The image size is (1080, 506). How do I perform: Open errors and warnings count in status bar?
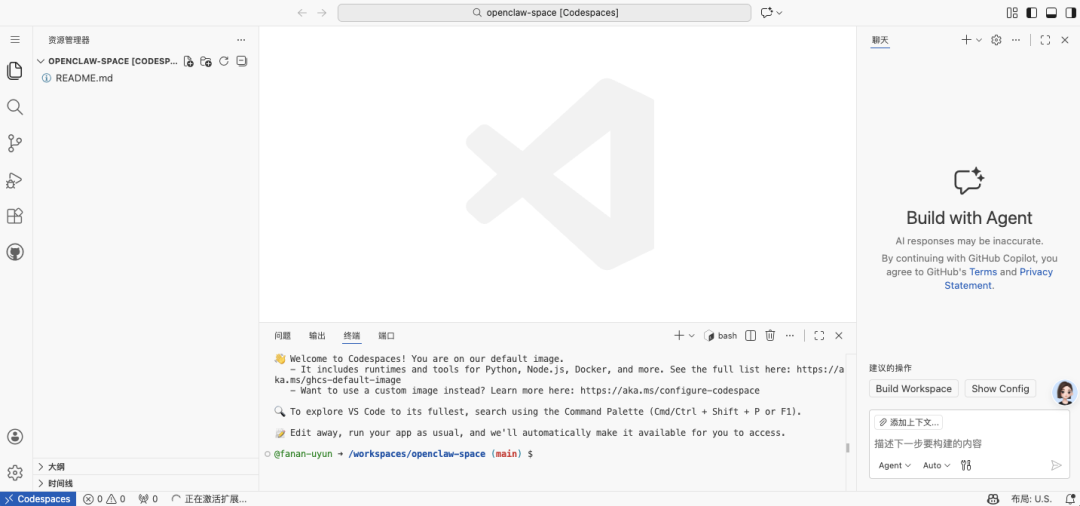click(104, 498)
